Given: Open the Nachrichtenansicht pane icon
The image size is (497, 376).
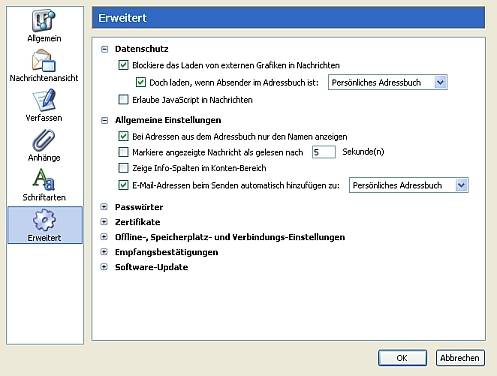Looking at the screenshot, I should pos(44,61).
